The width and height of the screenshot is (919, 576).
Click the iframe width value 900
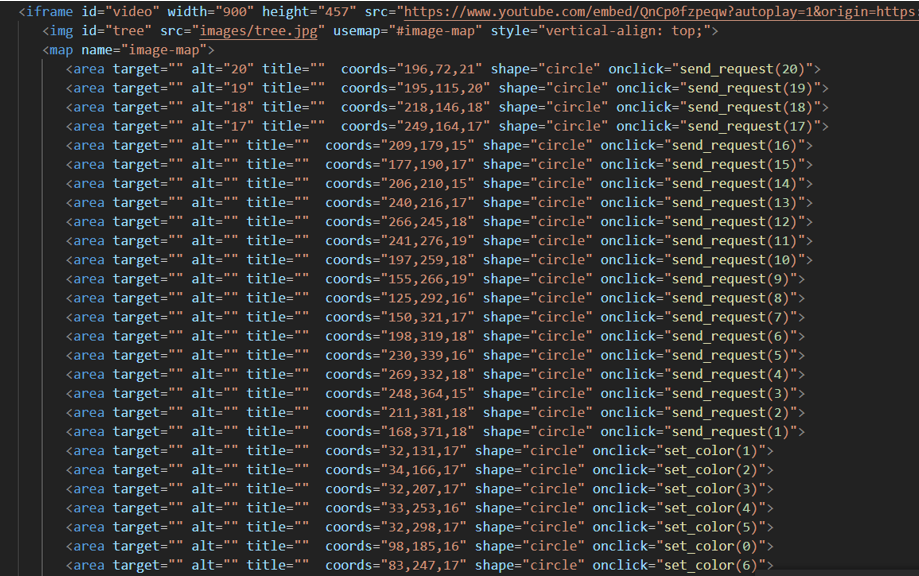[234, 12]
